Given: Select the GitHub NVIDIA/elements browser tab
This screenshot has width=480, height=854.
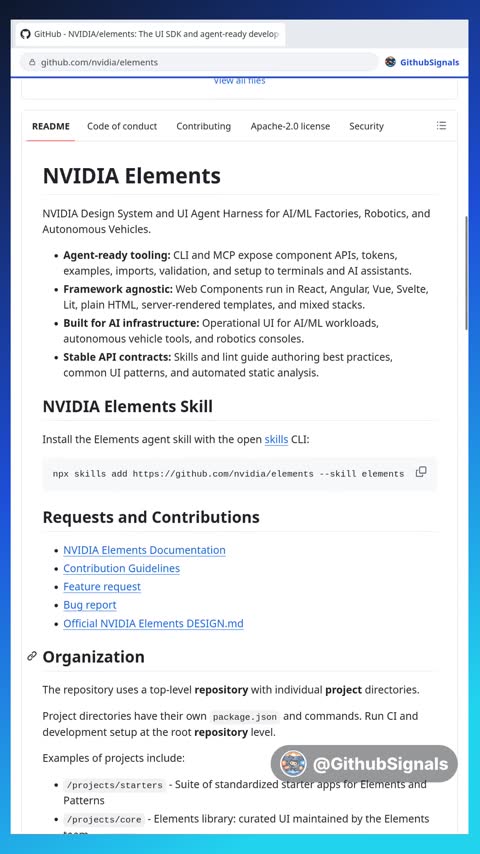Looking at the screenshot, I should (x=150, y=34).
